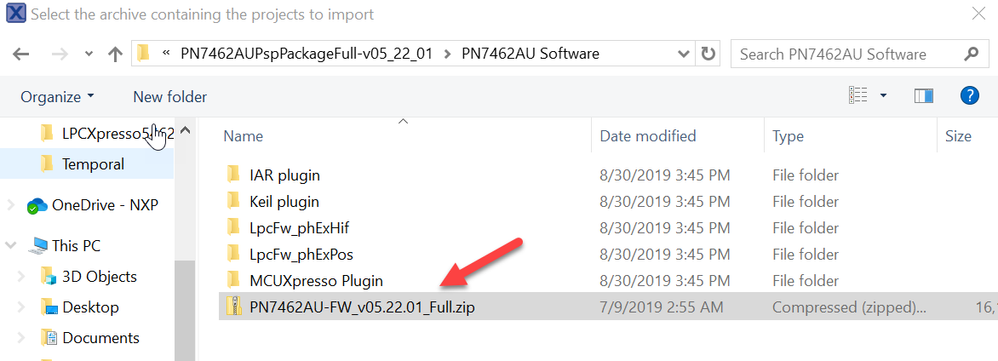Open the view options dropdown arrow
The height and width of the screenshot is (361, 998).
click(x=883, y=96)
